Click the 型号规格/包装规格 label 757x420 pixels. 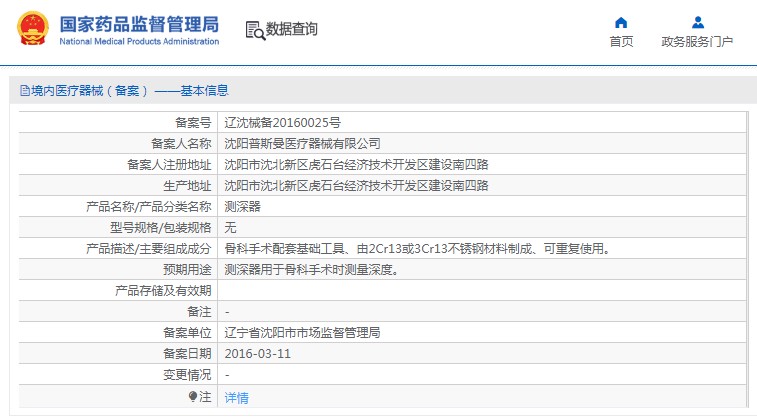tap(161, 227)
